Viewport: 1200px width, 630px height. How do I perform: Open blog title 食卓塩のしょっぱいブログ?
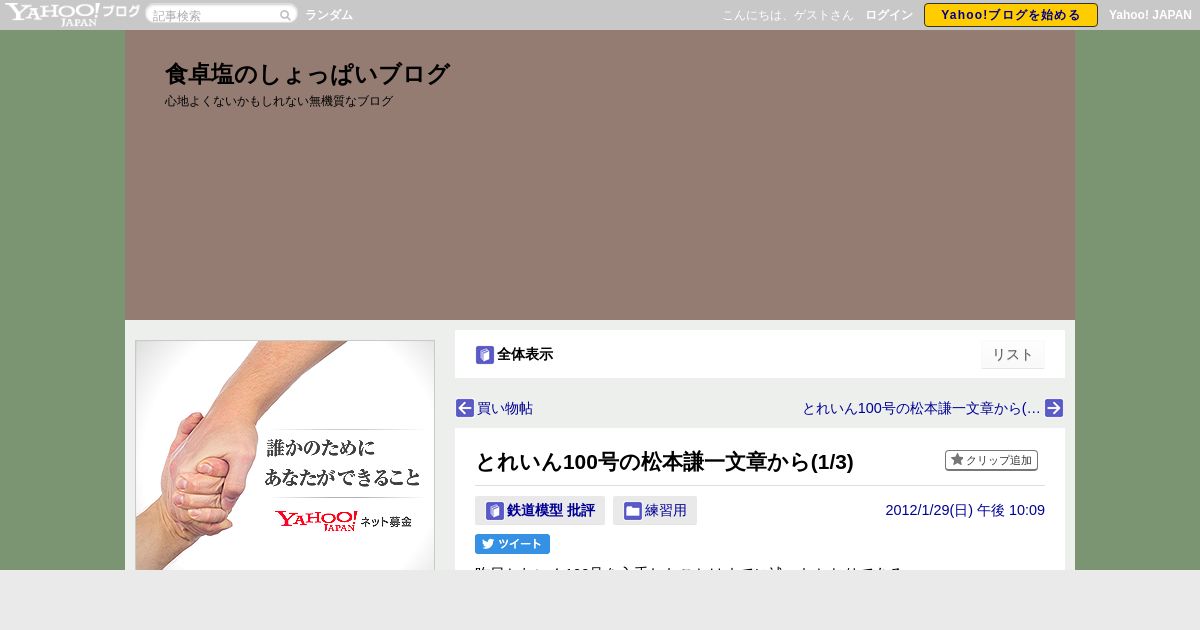click(307, 74)
